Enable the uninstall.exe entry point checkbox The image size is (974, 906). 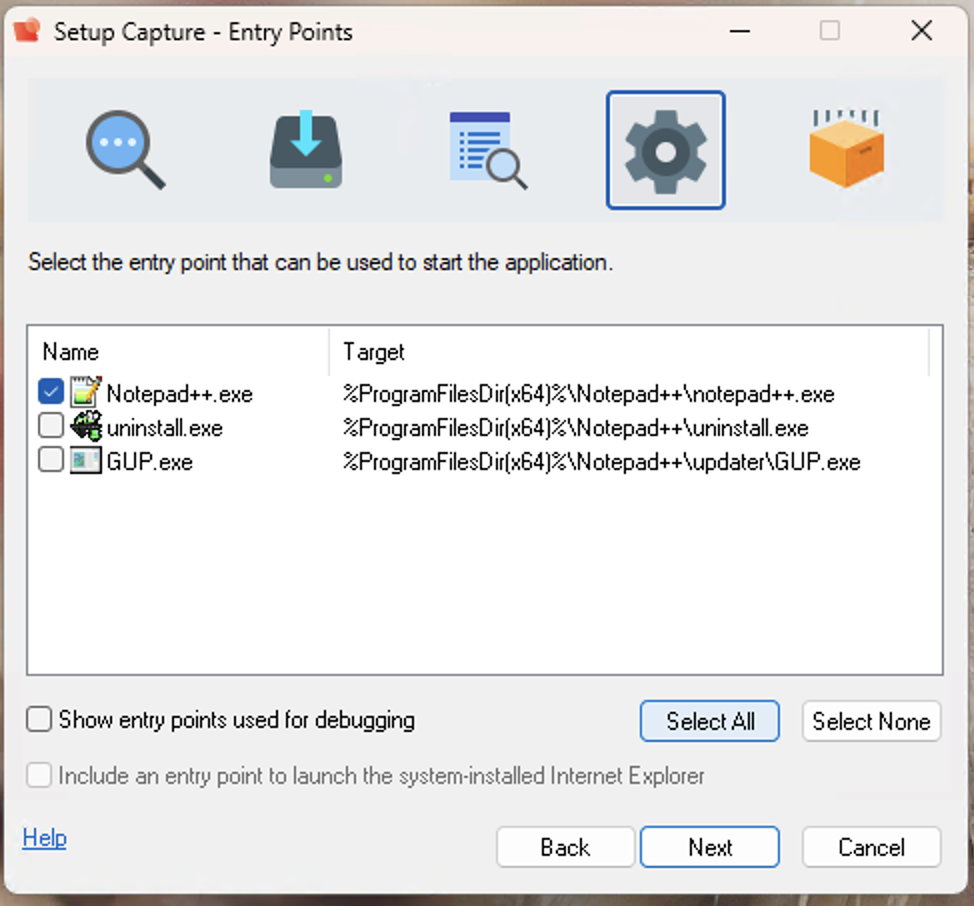(x=51, y=427)
